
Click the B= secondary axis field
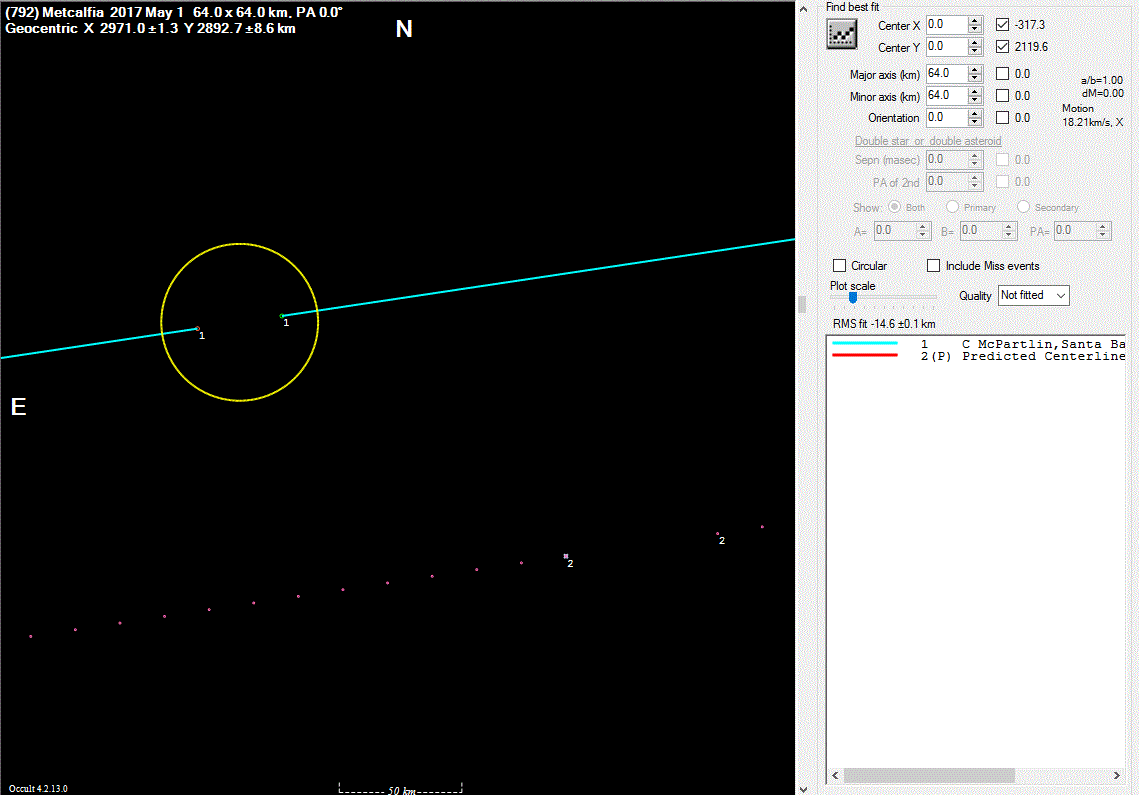tap(980, 230)
